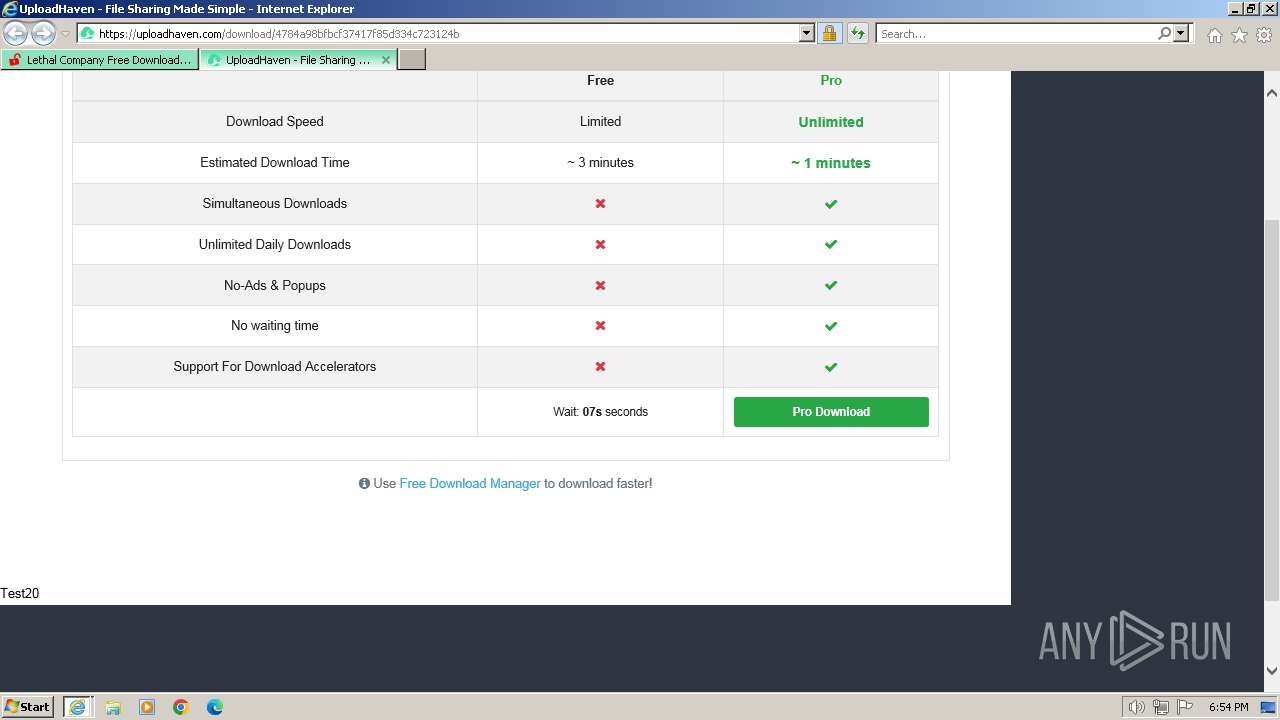
Task: Click red X for Unlimited Daily Downloads
Action: click(600, 245)
